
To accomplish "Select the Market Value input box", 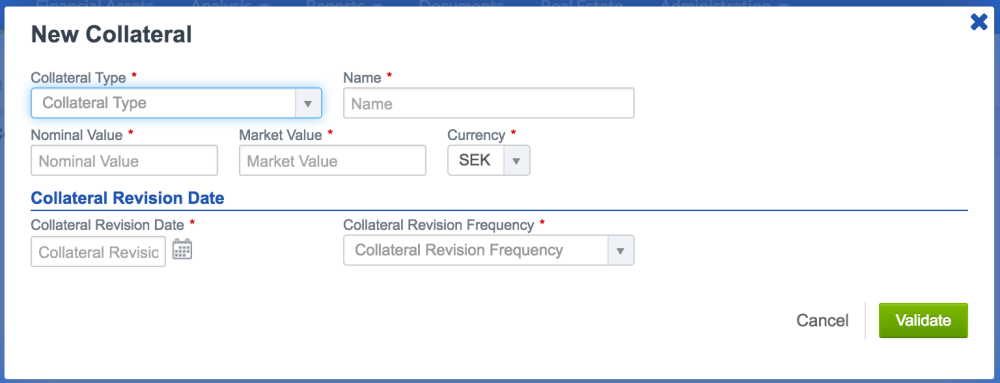I will click(x=332, y=161).
